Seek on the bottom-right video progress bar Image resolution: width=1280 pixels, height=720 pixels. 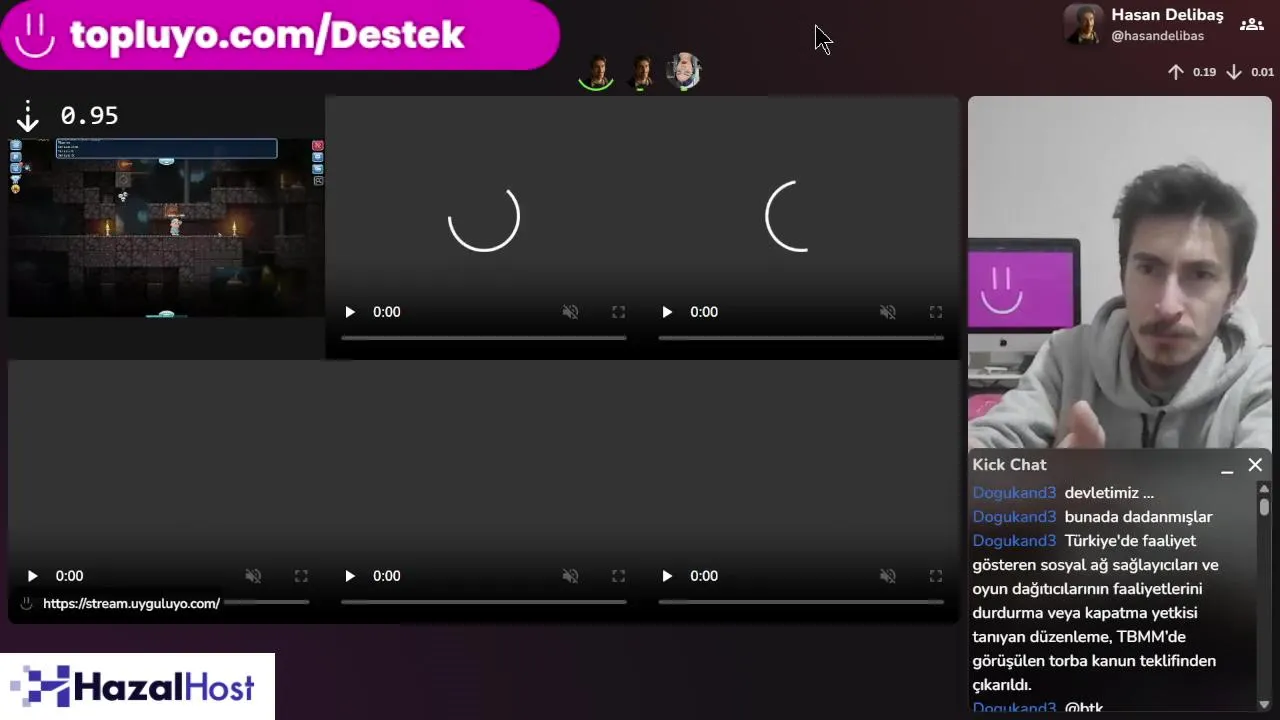[801, 602]
